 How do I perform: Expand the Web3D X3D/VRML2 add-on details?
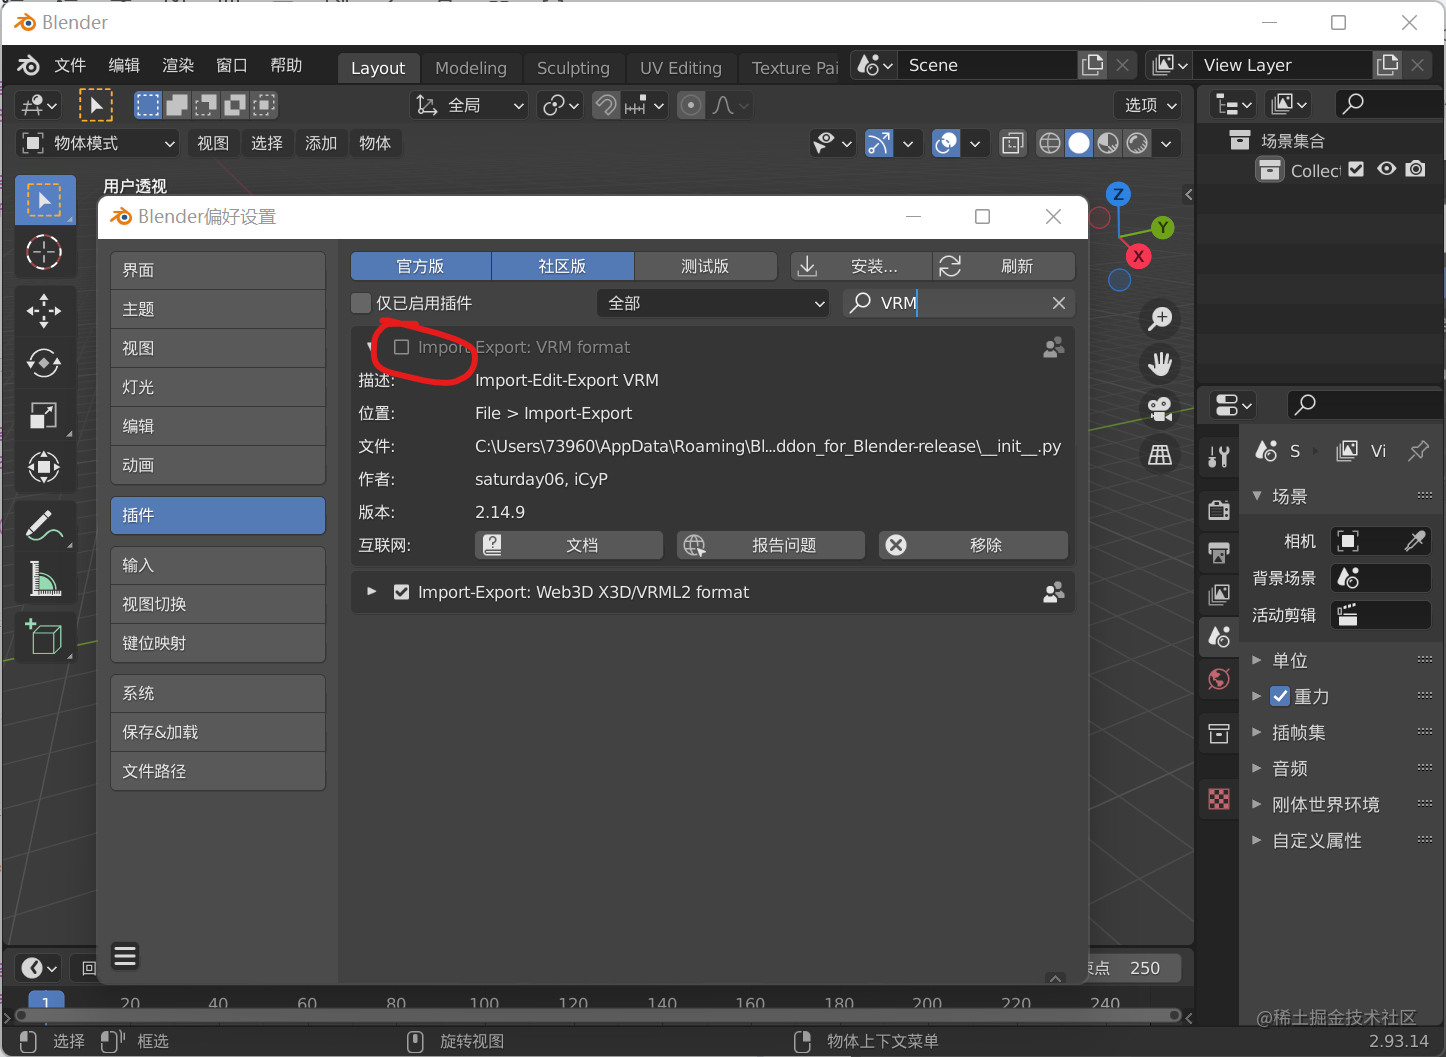tap(371, 592)
